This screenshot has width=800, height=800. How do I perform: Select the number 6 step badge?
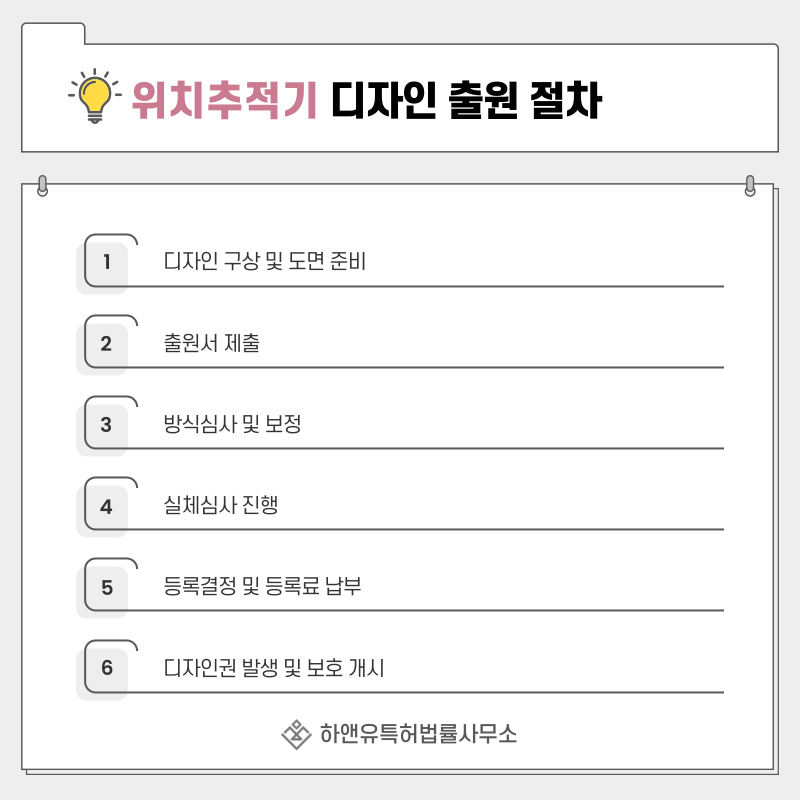(106, 668)
